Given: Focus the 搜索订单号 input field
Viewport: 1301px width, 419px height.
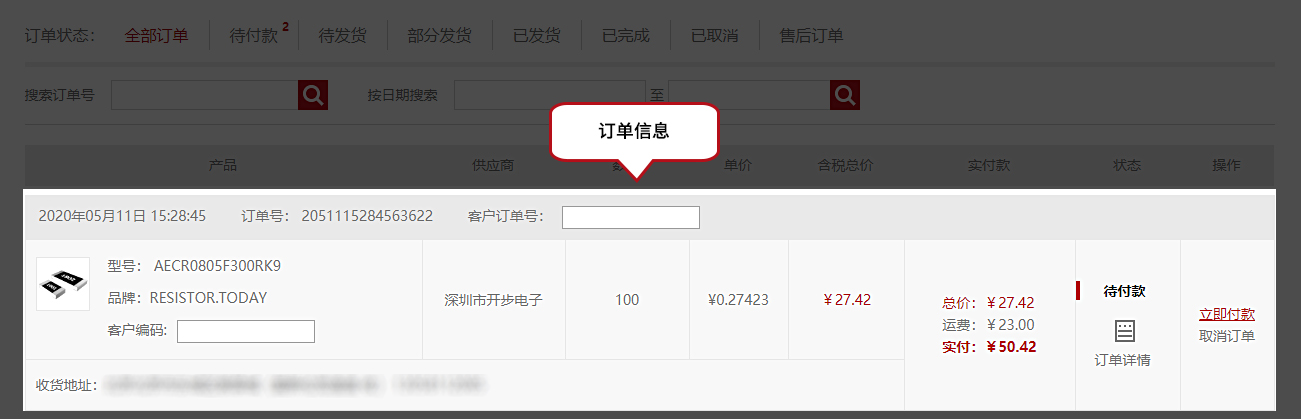Looking at the screenshot, I should click(x=205, y=95).
